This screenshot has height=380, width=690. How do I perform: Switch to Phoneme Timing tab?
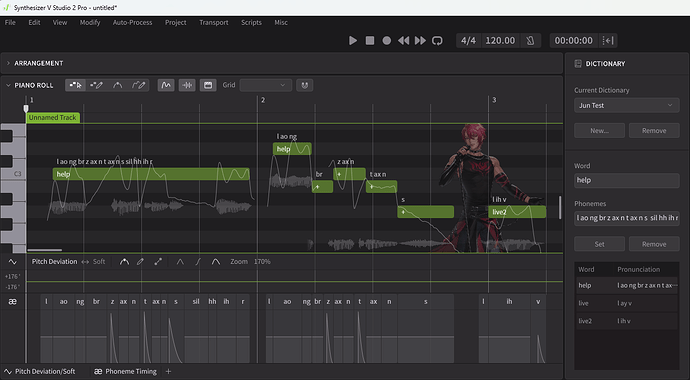click(x=125, y=372)
